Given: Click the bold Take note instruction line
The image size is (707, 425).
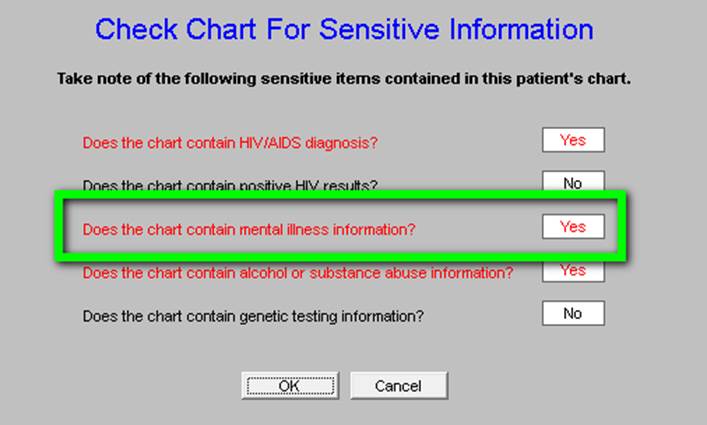Looking at the screenshot, I should click(x=344, y=79).
